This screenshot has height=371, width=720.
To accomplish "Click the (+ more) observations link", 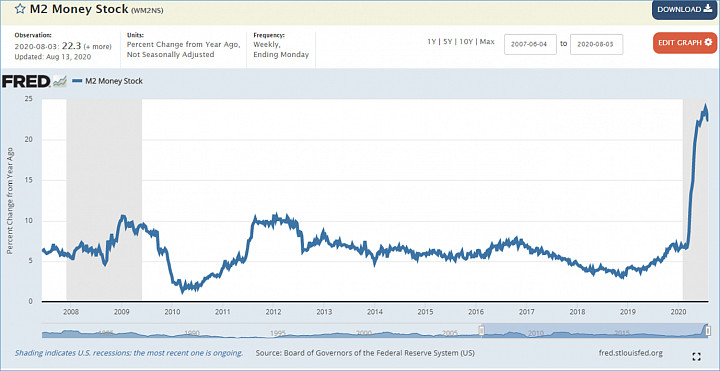I will (x=97, y=47).
